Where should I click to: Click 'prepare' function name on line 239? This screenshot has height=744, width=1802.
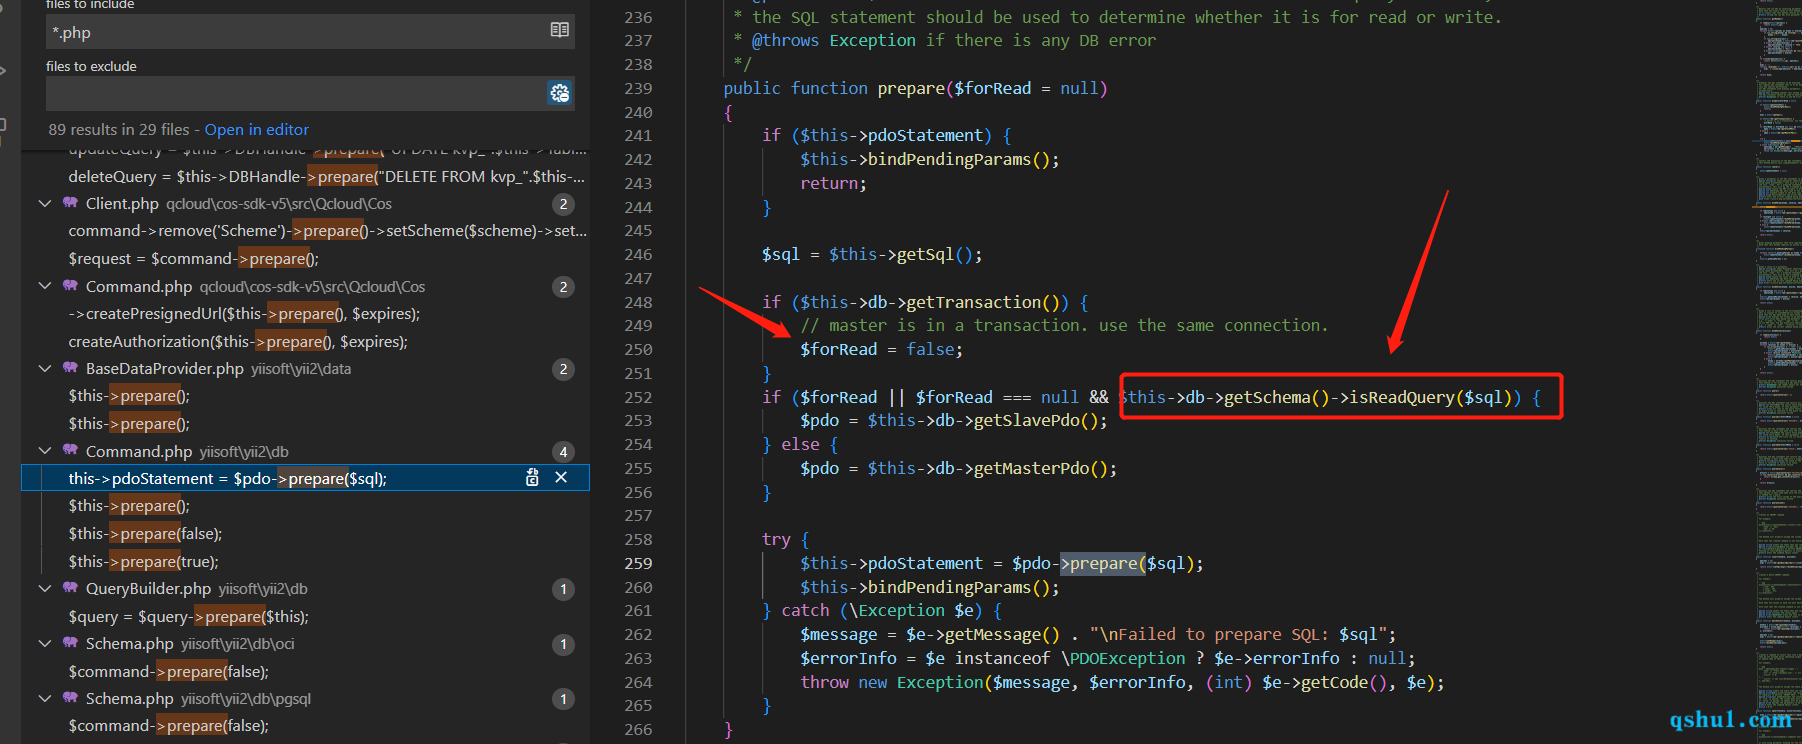coord(911,88)
